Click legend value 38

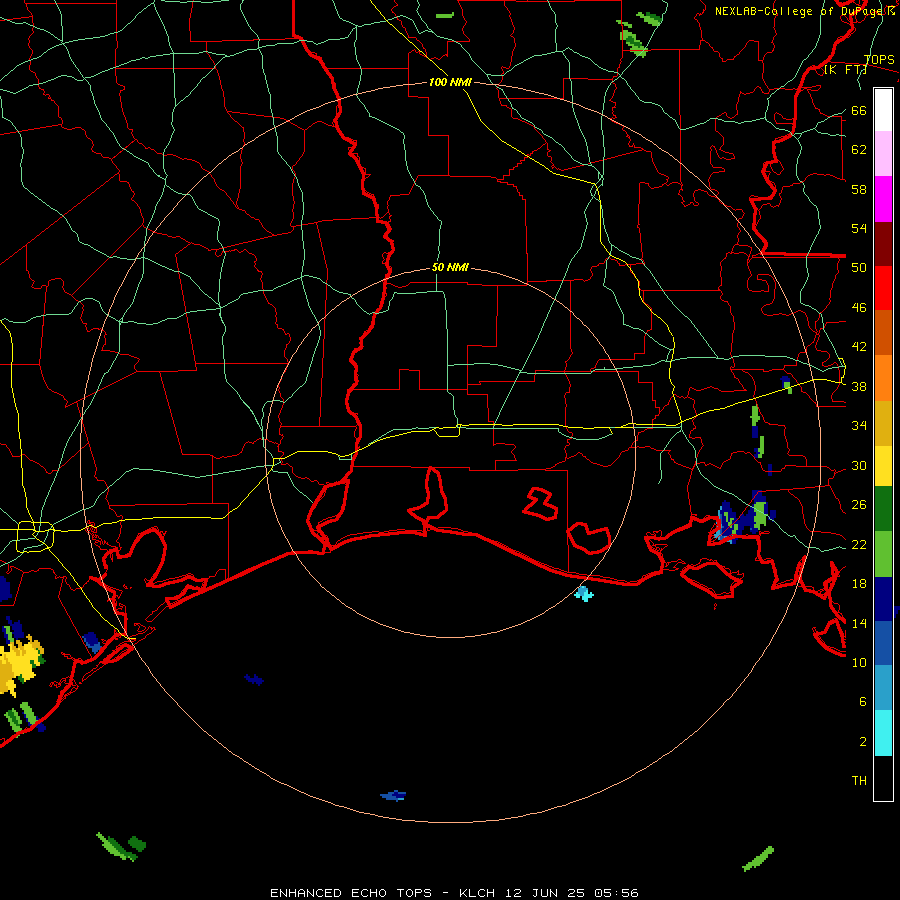859,386
